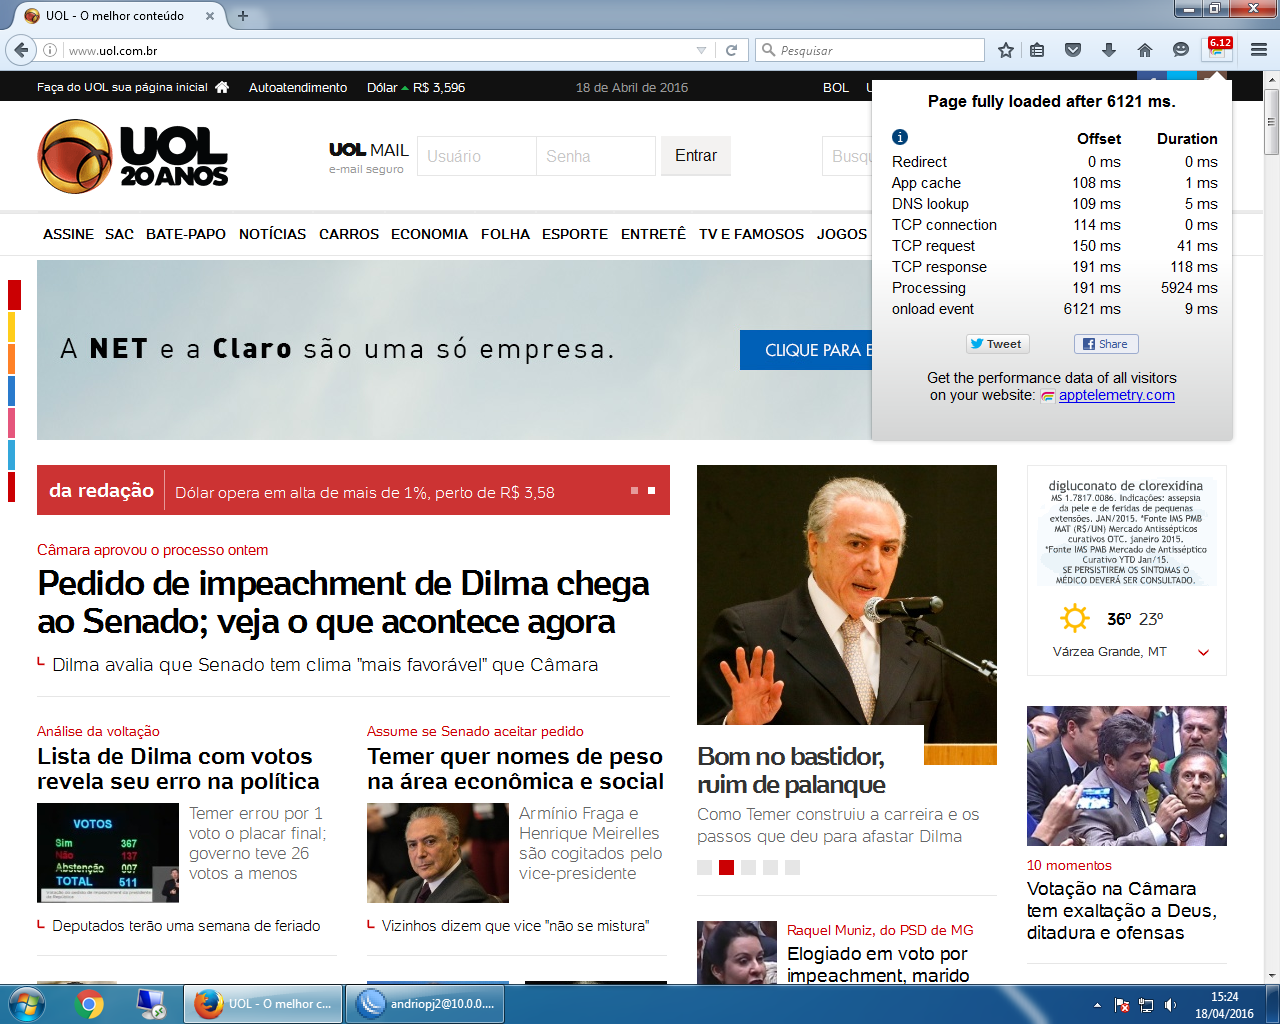Image resolution: width=1280 pixels, height=1024 pixels.
Task: Open the VOTOS scoreboard thumbnail
Action: (x=108, y=853)
